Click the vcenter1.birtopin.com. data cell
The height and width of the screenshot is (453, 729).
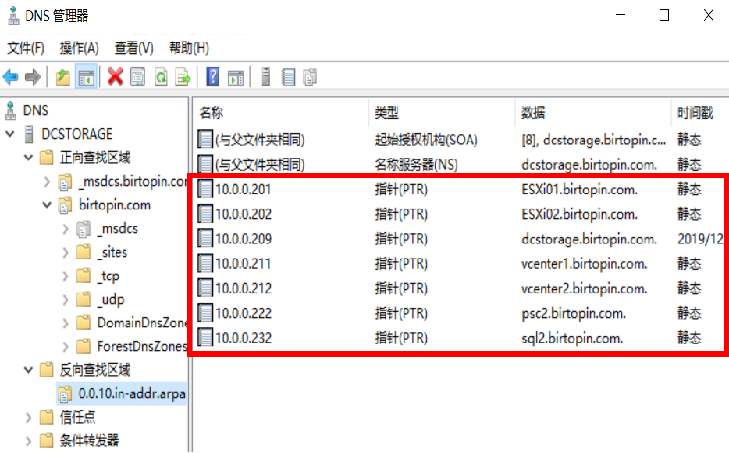pyautogui.click(x=584, y=264)
